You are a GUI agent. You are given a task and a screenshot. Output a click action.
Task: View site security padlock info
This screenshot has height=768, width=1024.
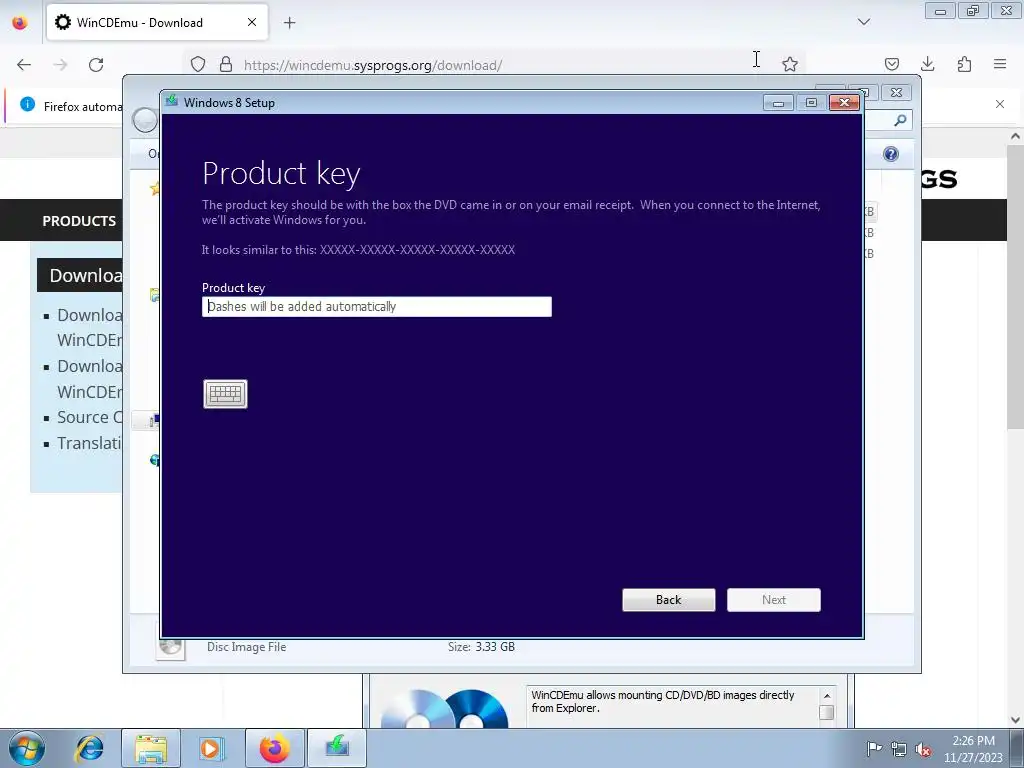pos(226,65)
